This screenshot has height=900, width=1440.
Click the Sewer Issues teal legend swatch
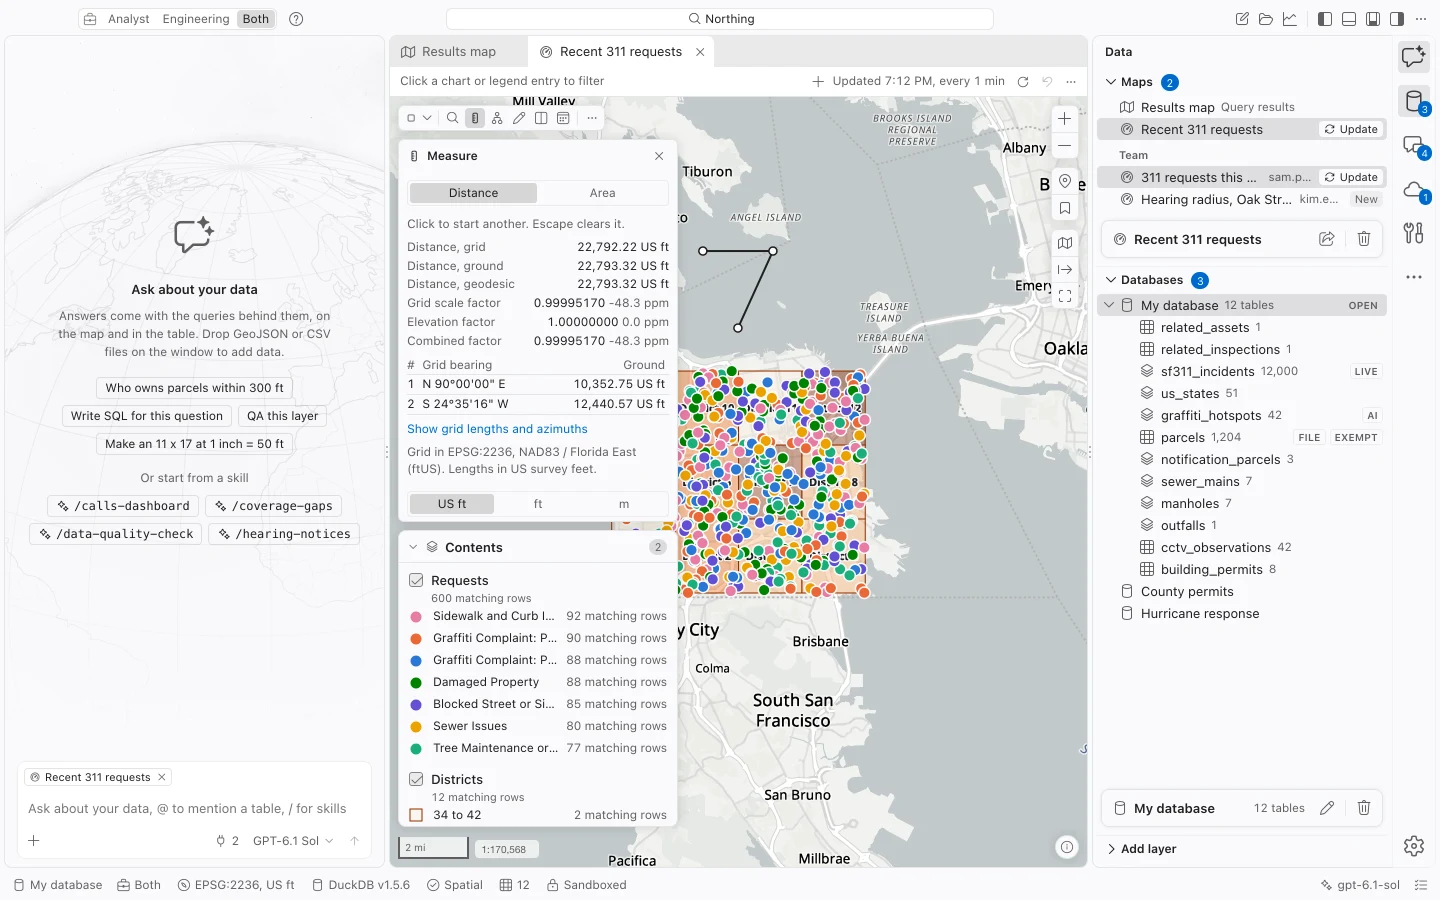[416, 726]
